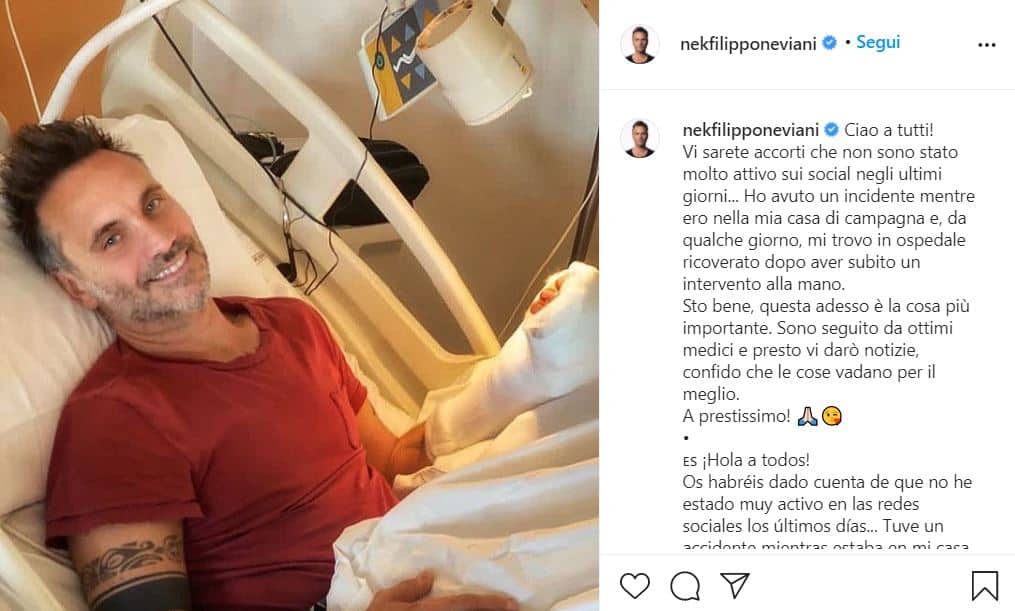Like the post with the heart icon
Screen dimensions: 1015x611
point(634,586)
